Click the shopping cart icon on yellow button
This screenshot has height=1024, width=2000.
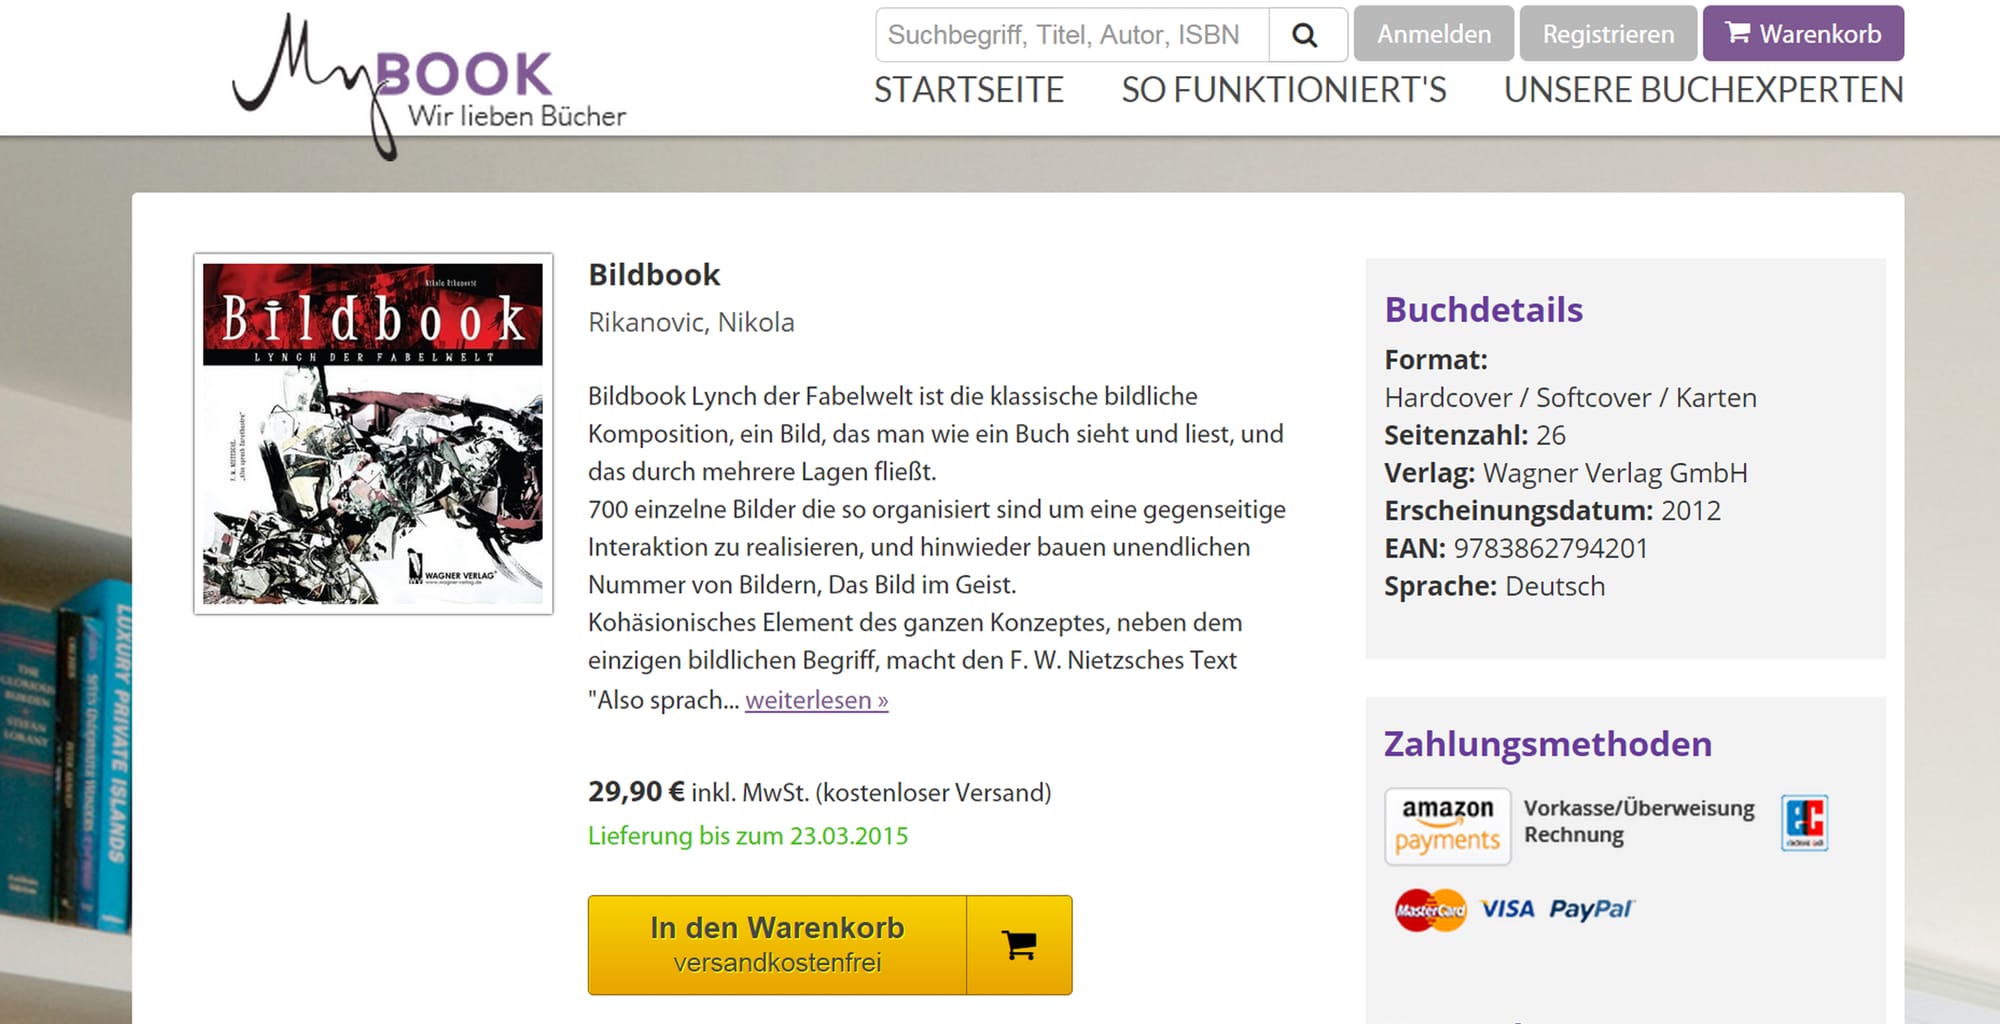click(1019, 945)
